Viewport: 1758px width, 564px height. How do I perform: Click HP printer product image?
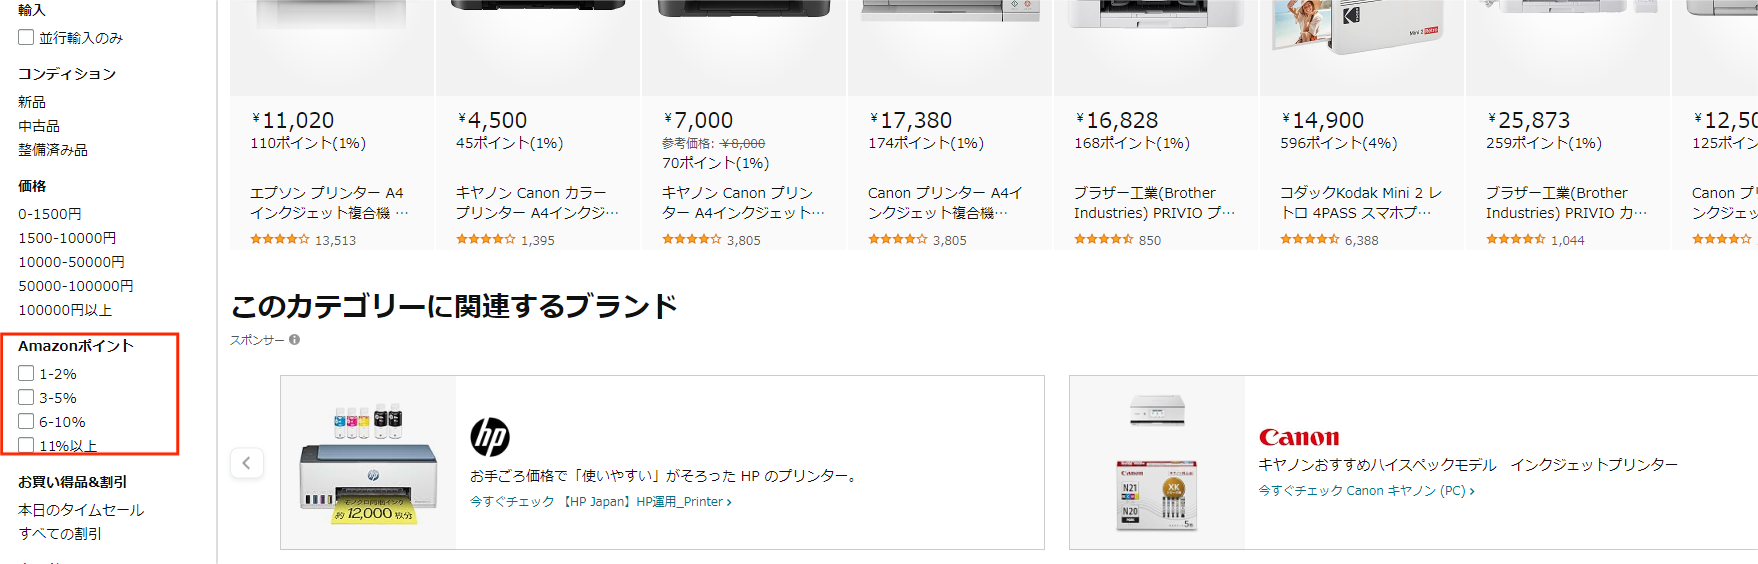click(x=368, y=463)
